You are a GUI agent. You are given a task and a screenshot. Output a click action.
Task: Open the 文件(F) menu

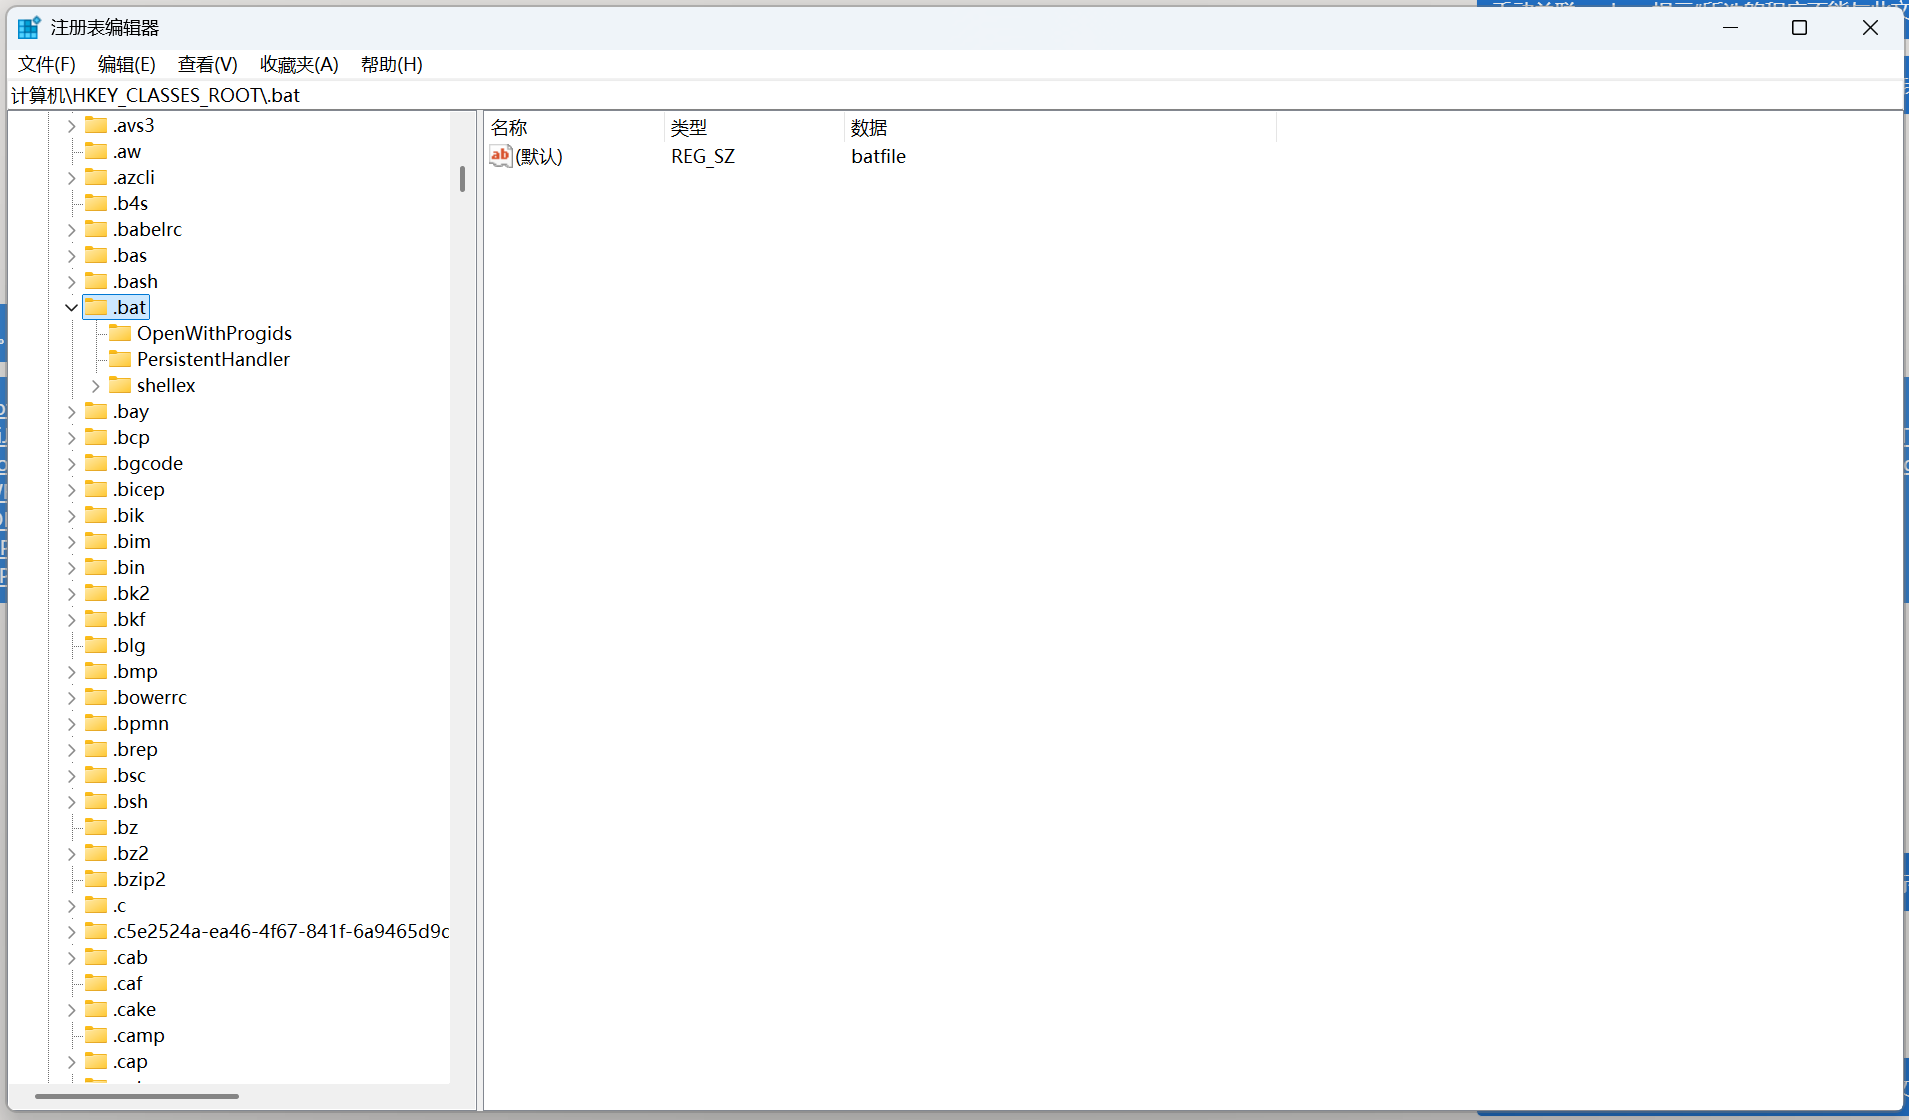click(47, 64)
